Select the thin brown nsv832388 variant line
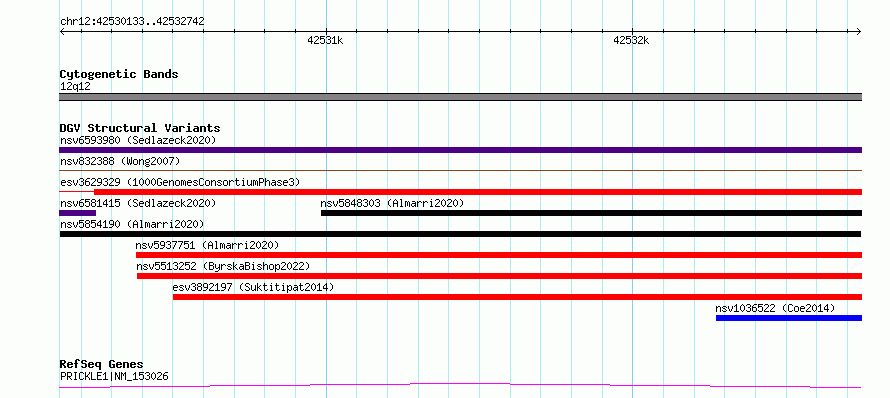The height and width of the screenshot is (398, 890). [460, 170]
